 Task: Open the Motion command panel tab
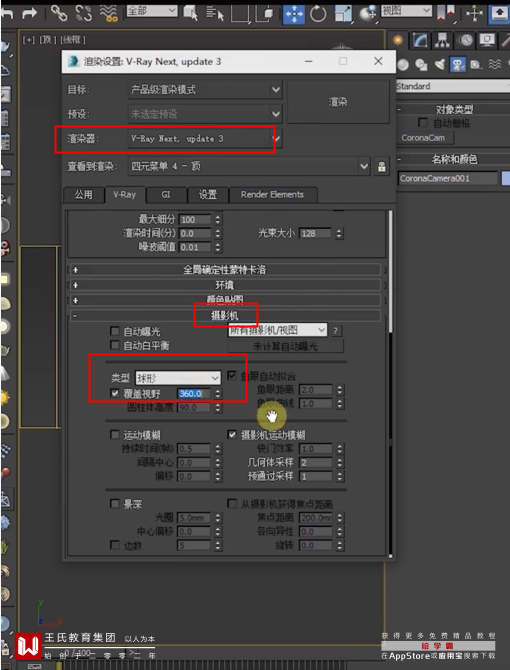tap(466, 40)
